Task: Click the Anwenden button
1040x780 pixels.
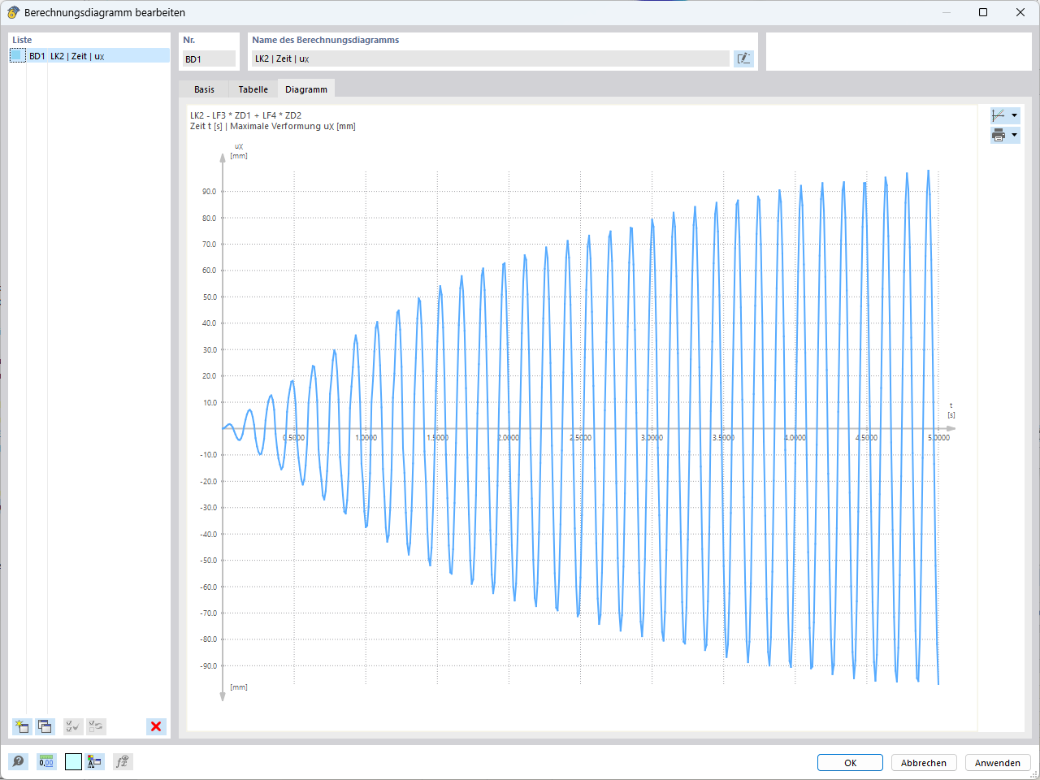Action: [998, 763]
